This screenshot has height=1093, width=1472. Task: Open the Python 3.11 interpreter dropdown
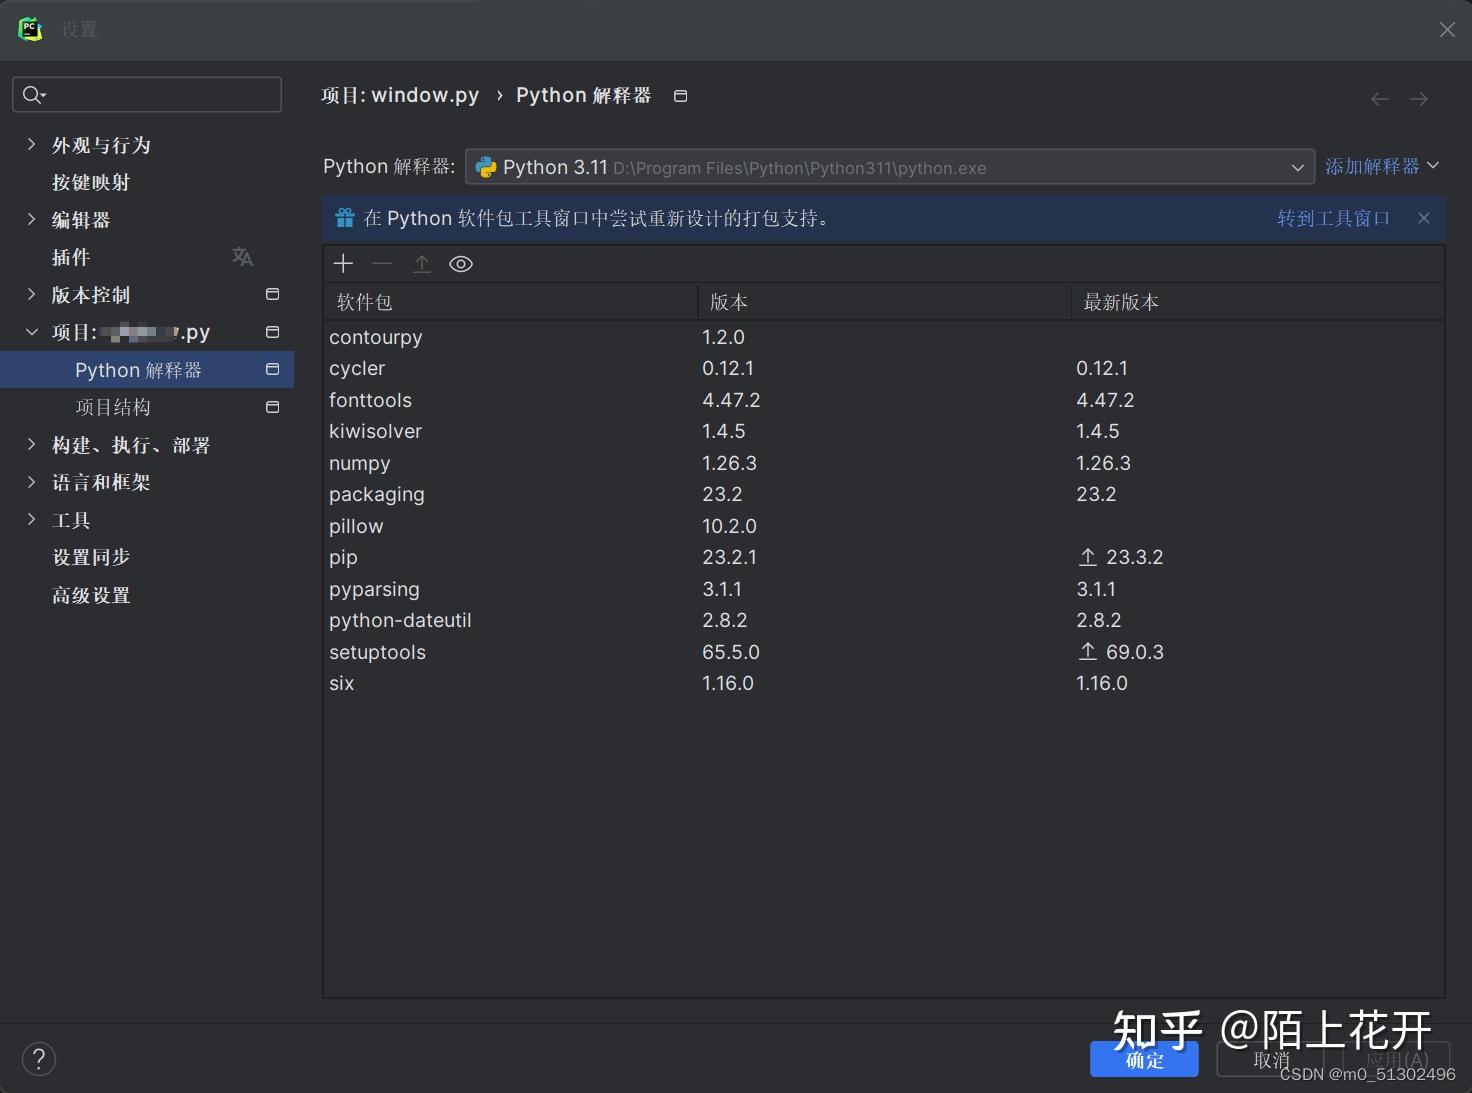pos(1297,167)
